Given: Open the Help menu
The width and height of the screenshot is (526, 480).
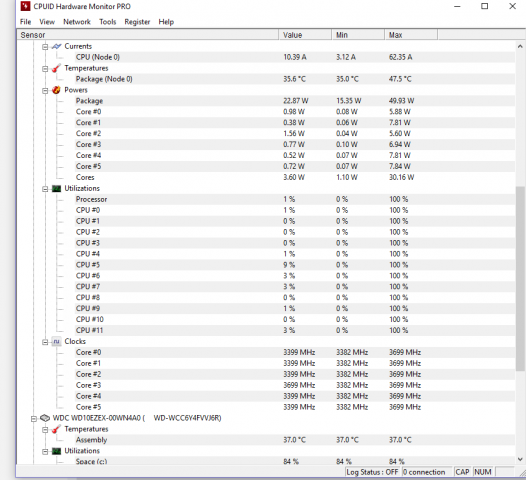Looking at the screenshot, I should [166, 22].
